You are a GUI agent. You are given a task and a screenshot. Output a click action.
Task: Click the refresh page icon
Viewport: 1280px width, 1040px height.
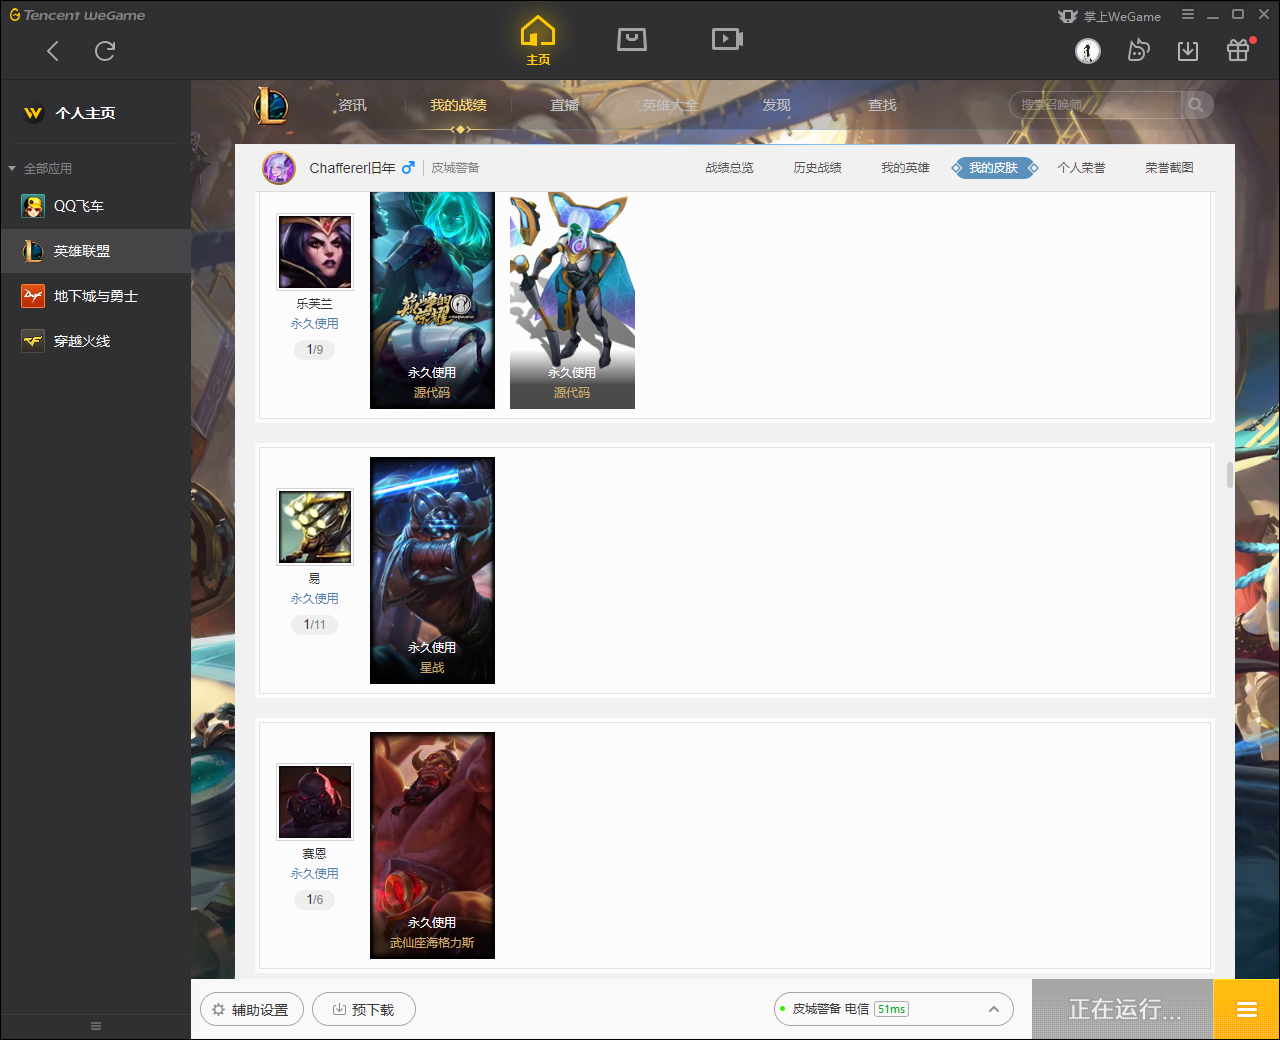coord(105,51)
